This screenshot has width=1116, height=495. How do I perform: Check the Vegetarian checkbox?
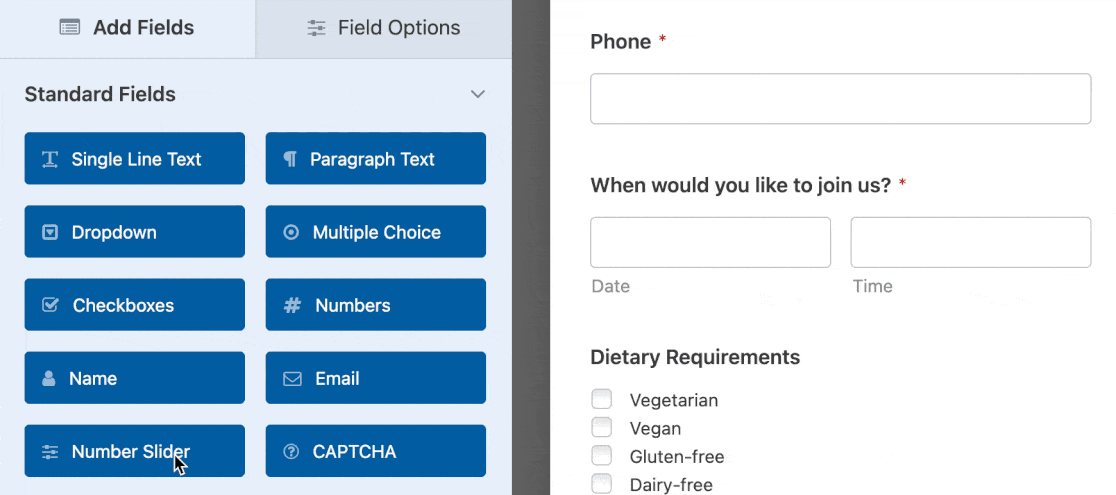point(601,399)
